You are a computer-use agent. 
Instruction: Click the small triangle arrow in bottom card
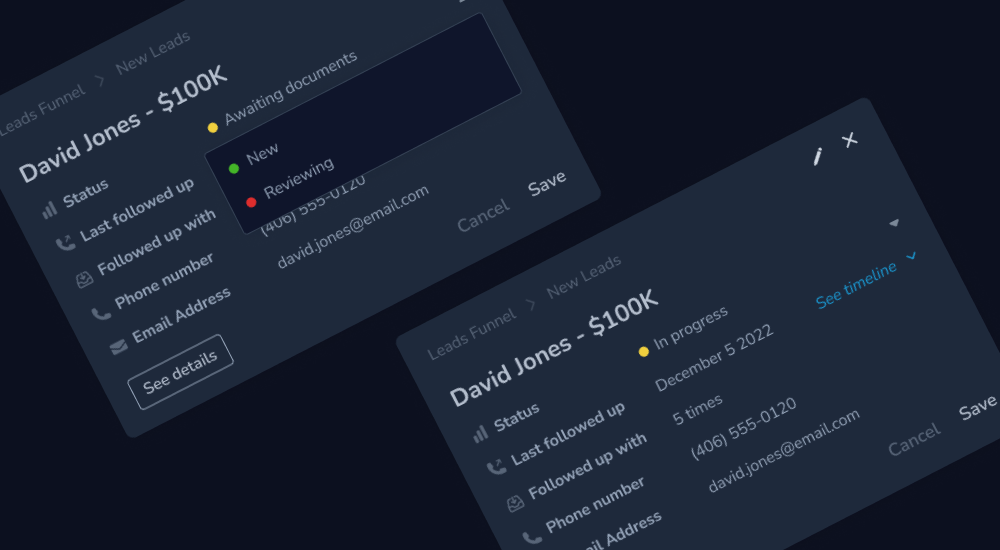894,223
